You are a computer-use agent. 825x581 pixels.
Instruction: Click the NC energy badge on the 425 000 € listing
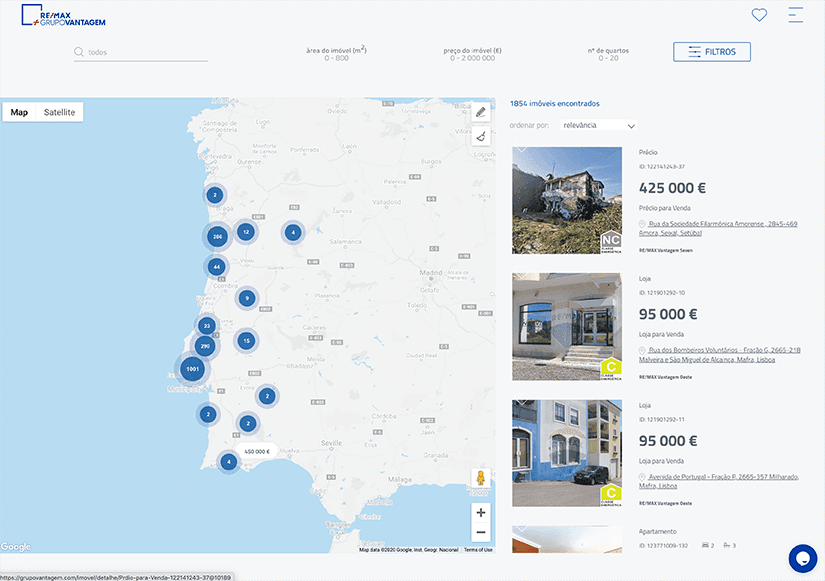609,240
